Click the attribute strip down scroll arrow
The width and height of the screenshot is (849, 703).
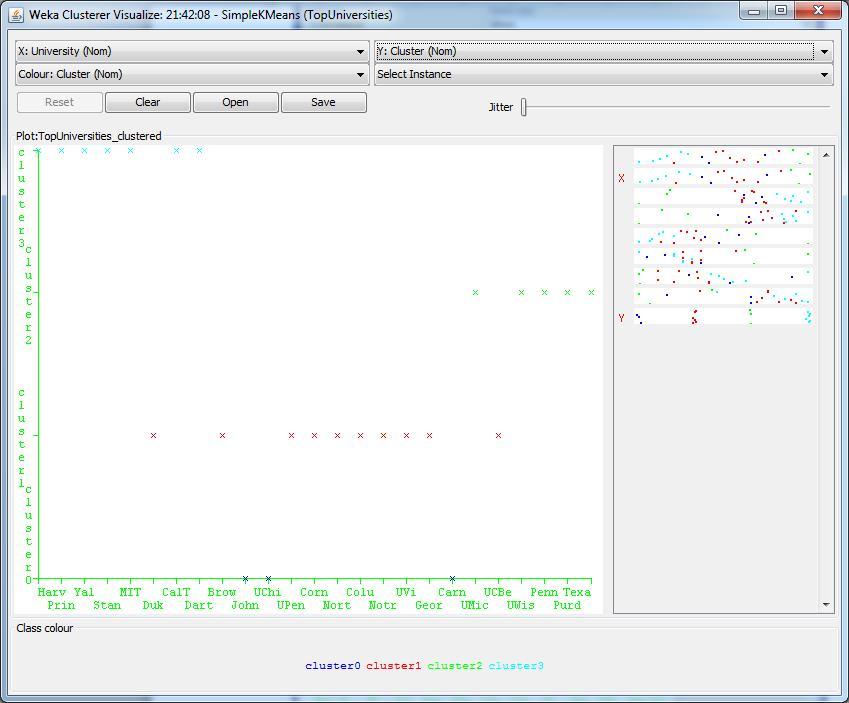click(826, 604)
